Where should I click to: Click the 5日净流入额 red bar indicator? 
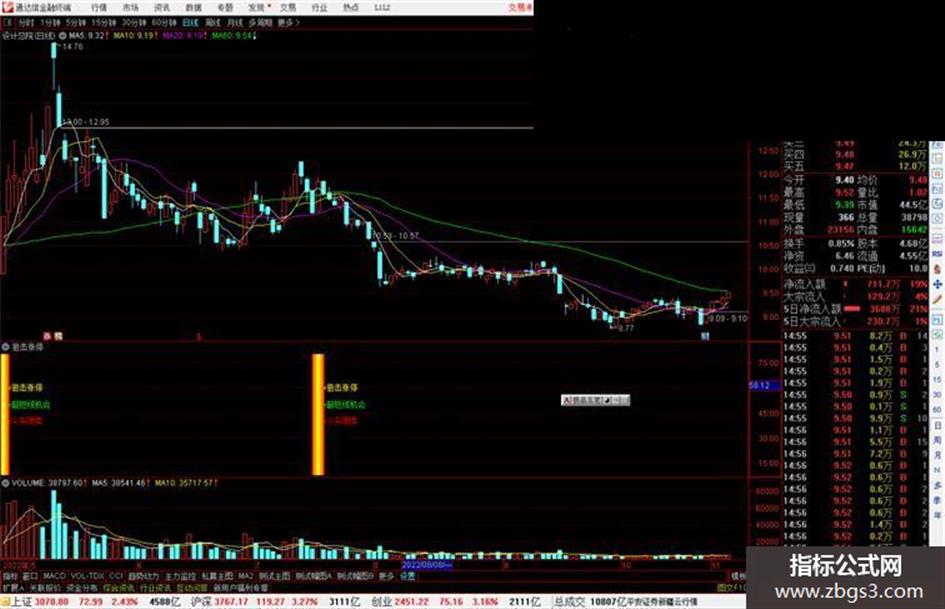pyautogui.click(x=852, y=309)
